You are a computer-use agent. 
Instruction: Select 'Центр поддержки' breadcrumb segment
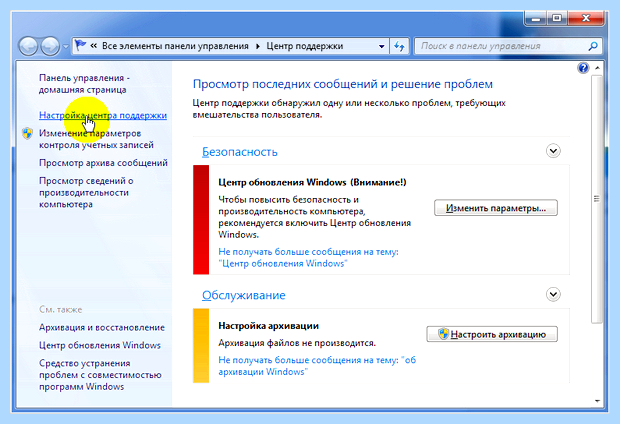pos(304,46)
